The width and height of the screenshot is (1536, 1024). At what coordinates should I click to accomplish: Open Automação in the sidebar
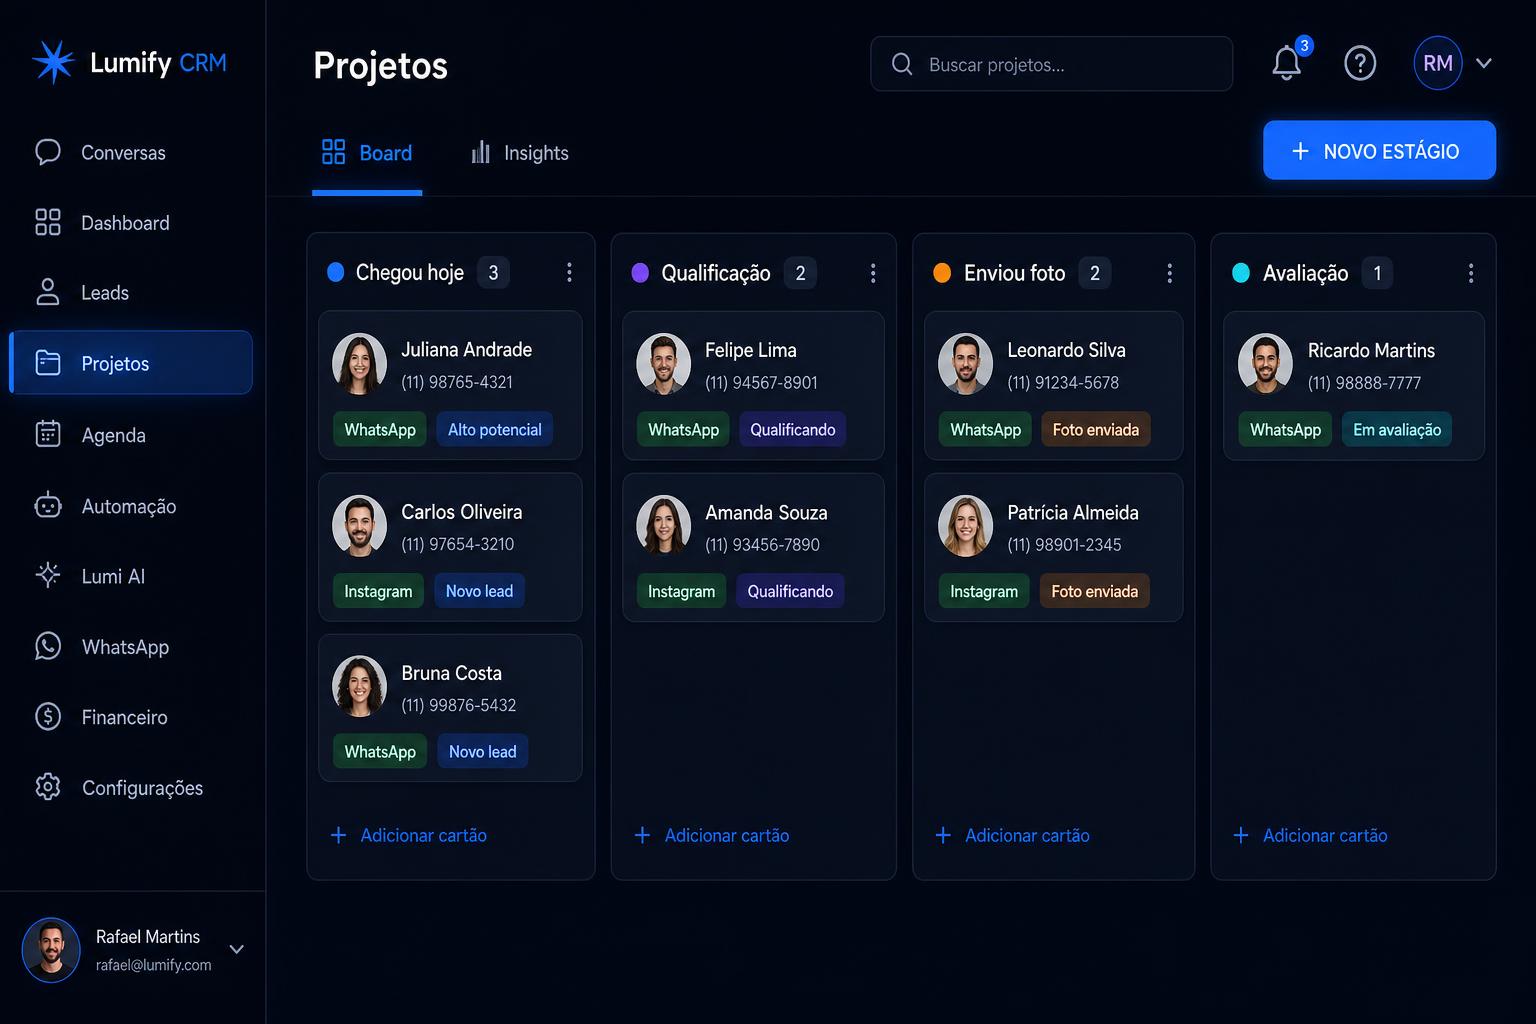(131, 506)
